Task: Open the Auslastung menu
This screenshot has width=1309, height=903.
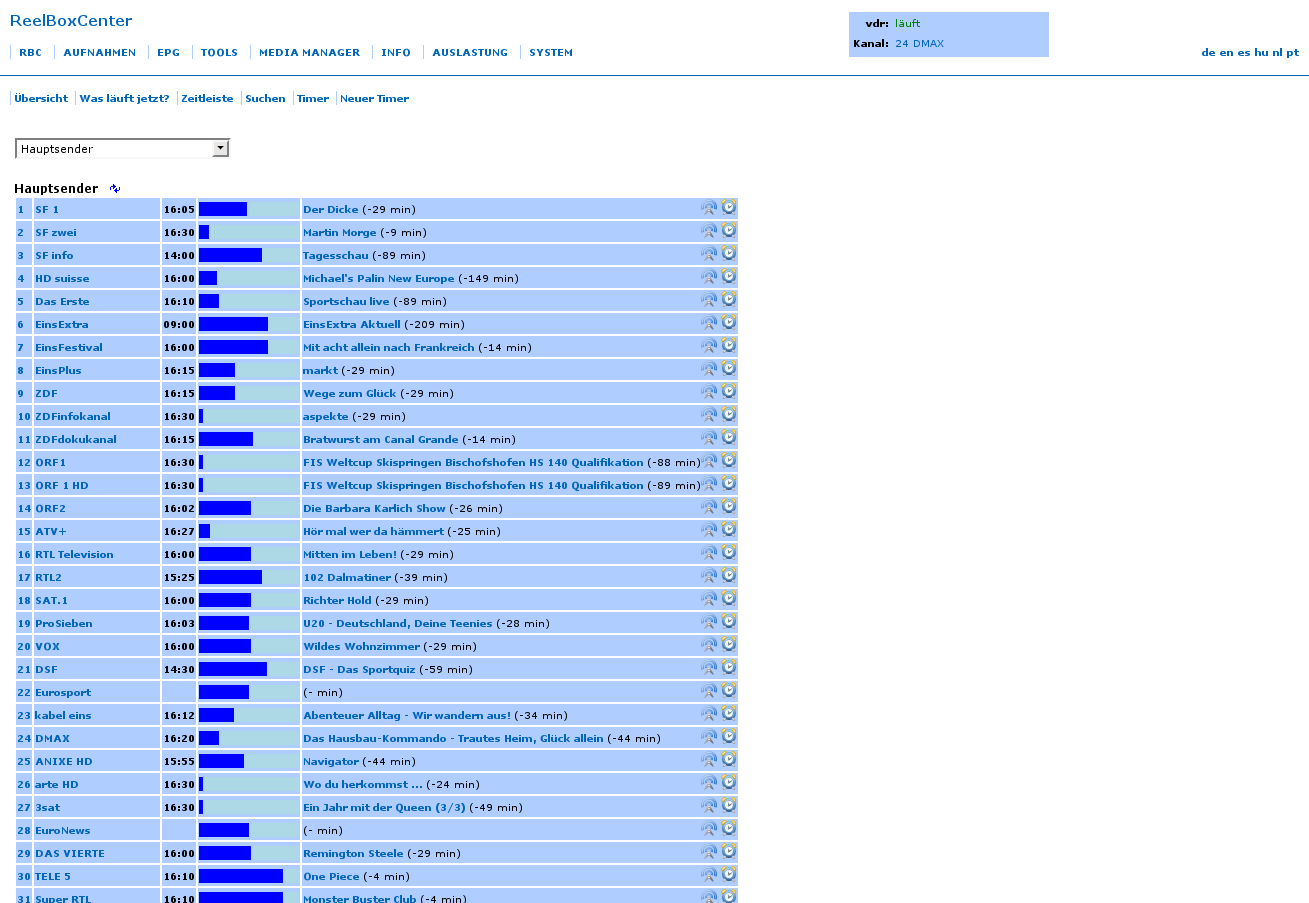Action: click(470, 53)
